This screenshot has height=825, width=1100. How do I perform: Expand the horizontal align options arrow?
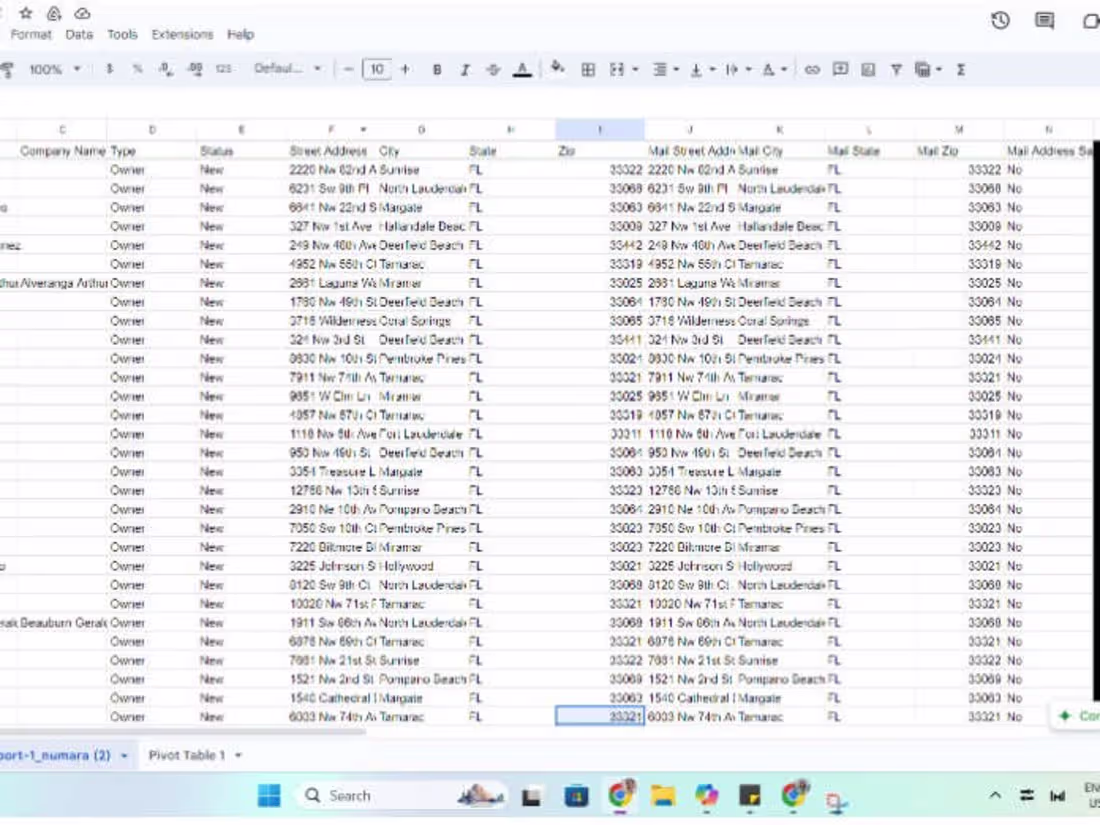676,69
